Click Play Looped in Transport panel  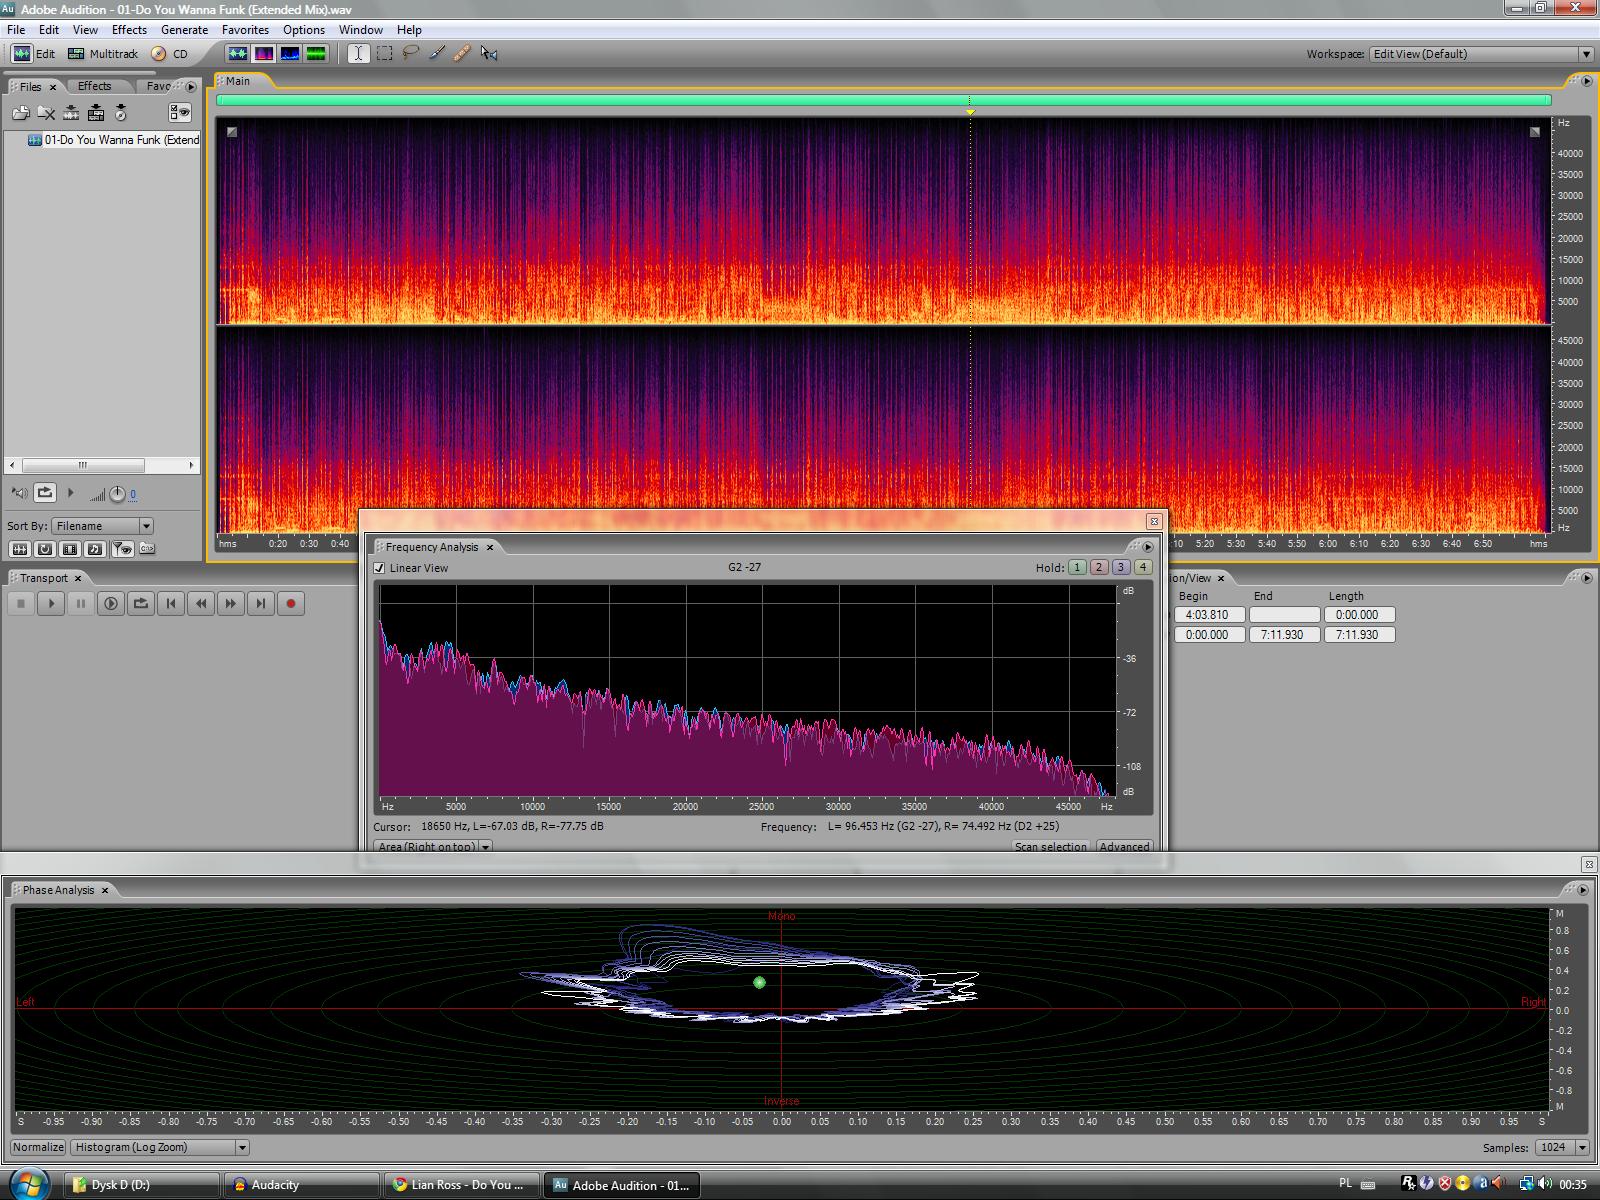tap(141, 603)
